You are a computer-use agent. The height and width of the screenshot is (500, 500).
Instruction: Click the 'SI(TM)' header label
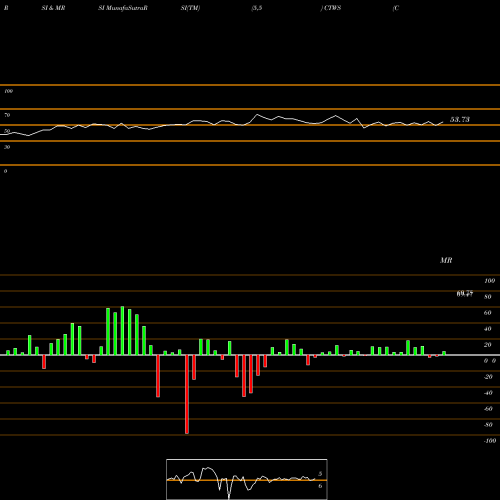190,8
